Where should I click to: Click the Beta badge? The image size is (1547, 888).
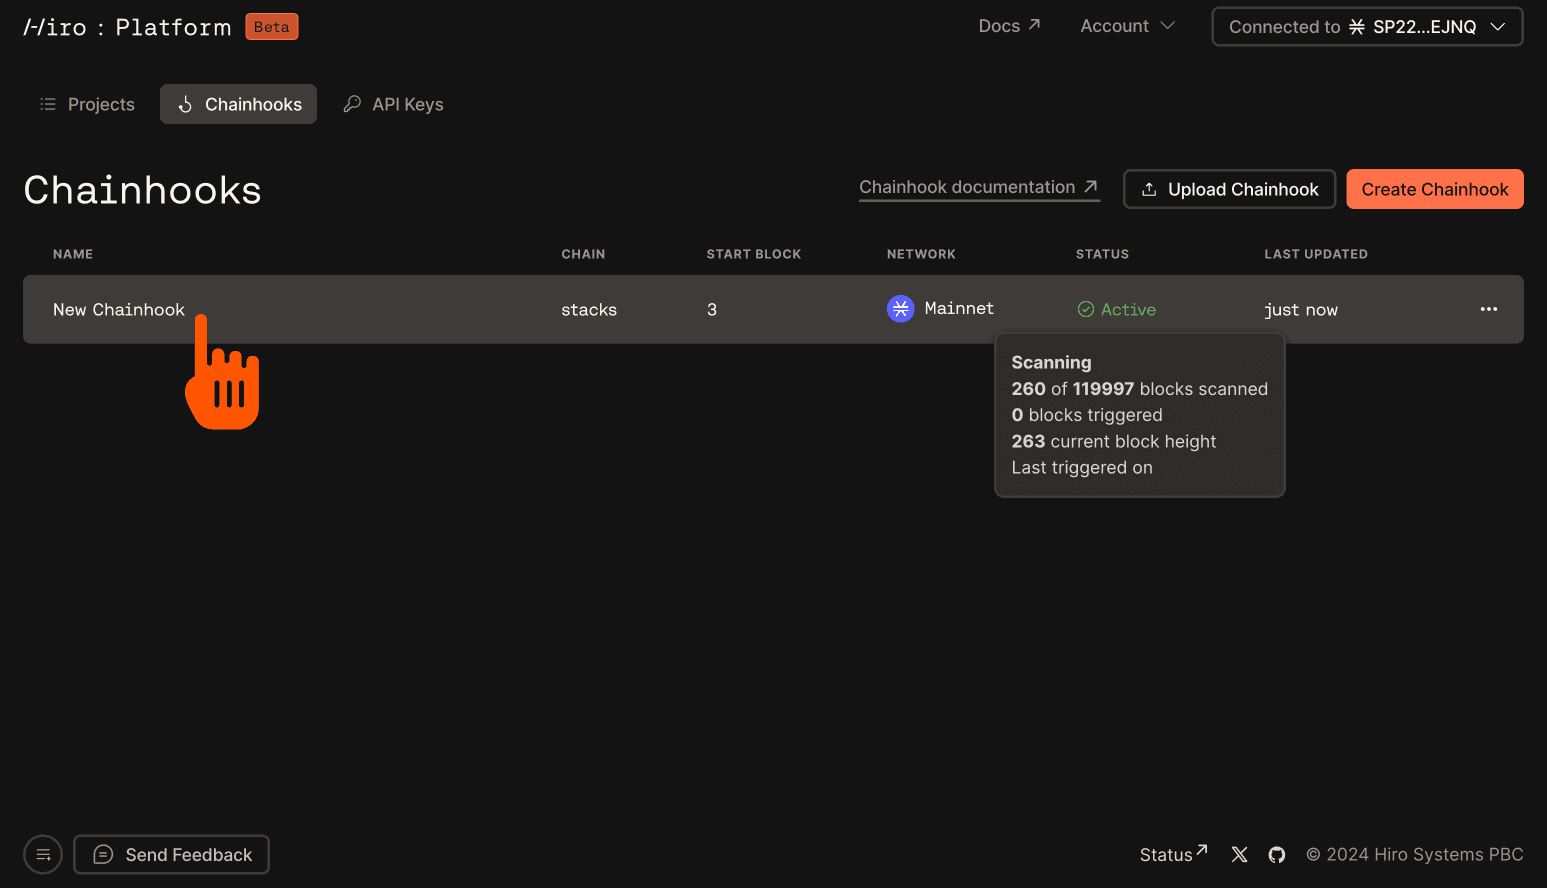(x=272, y=27)
